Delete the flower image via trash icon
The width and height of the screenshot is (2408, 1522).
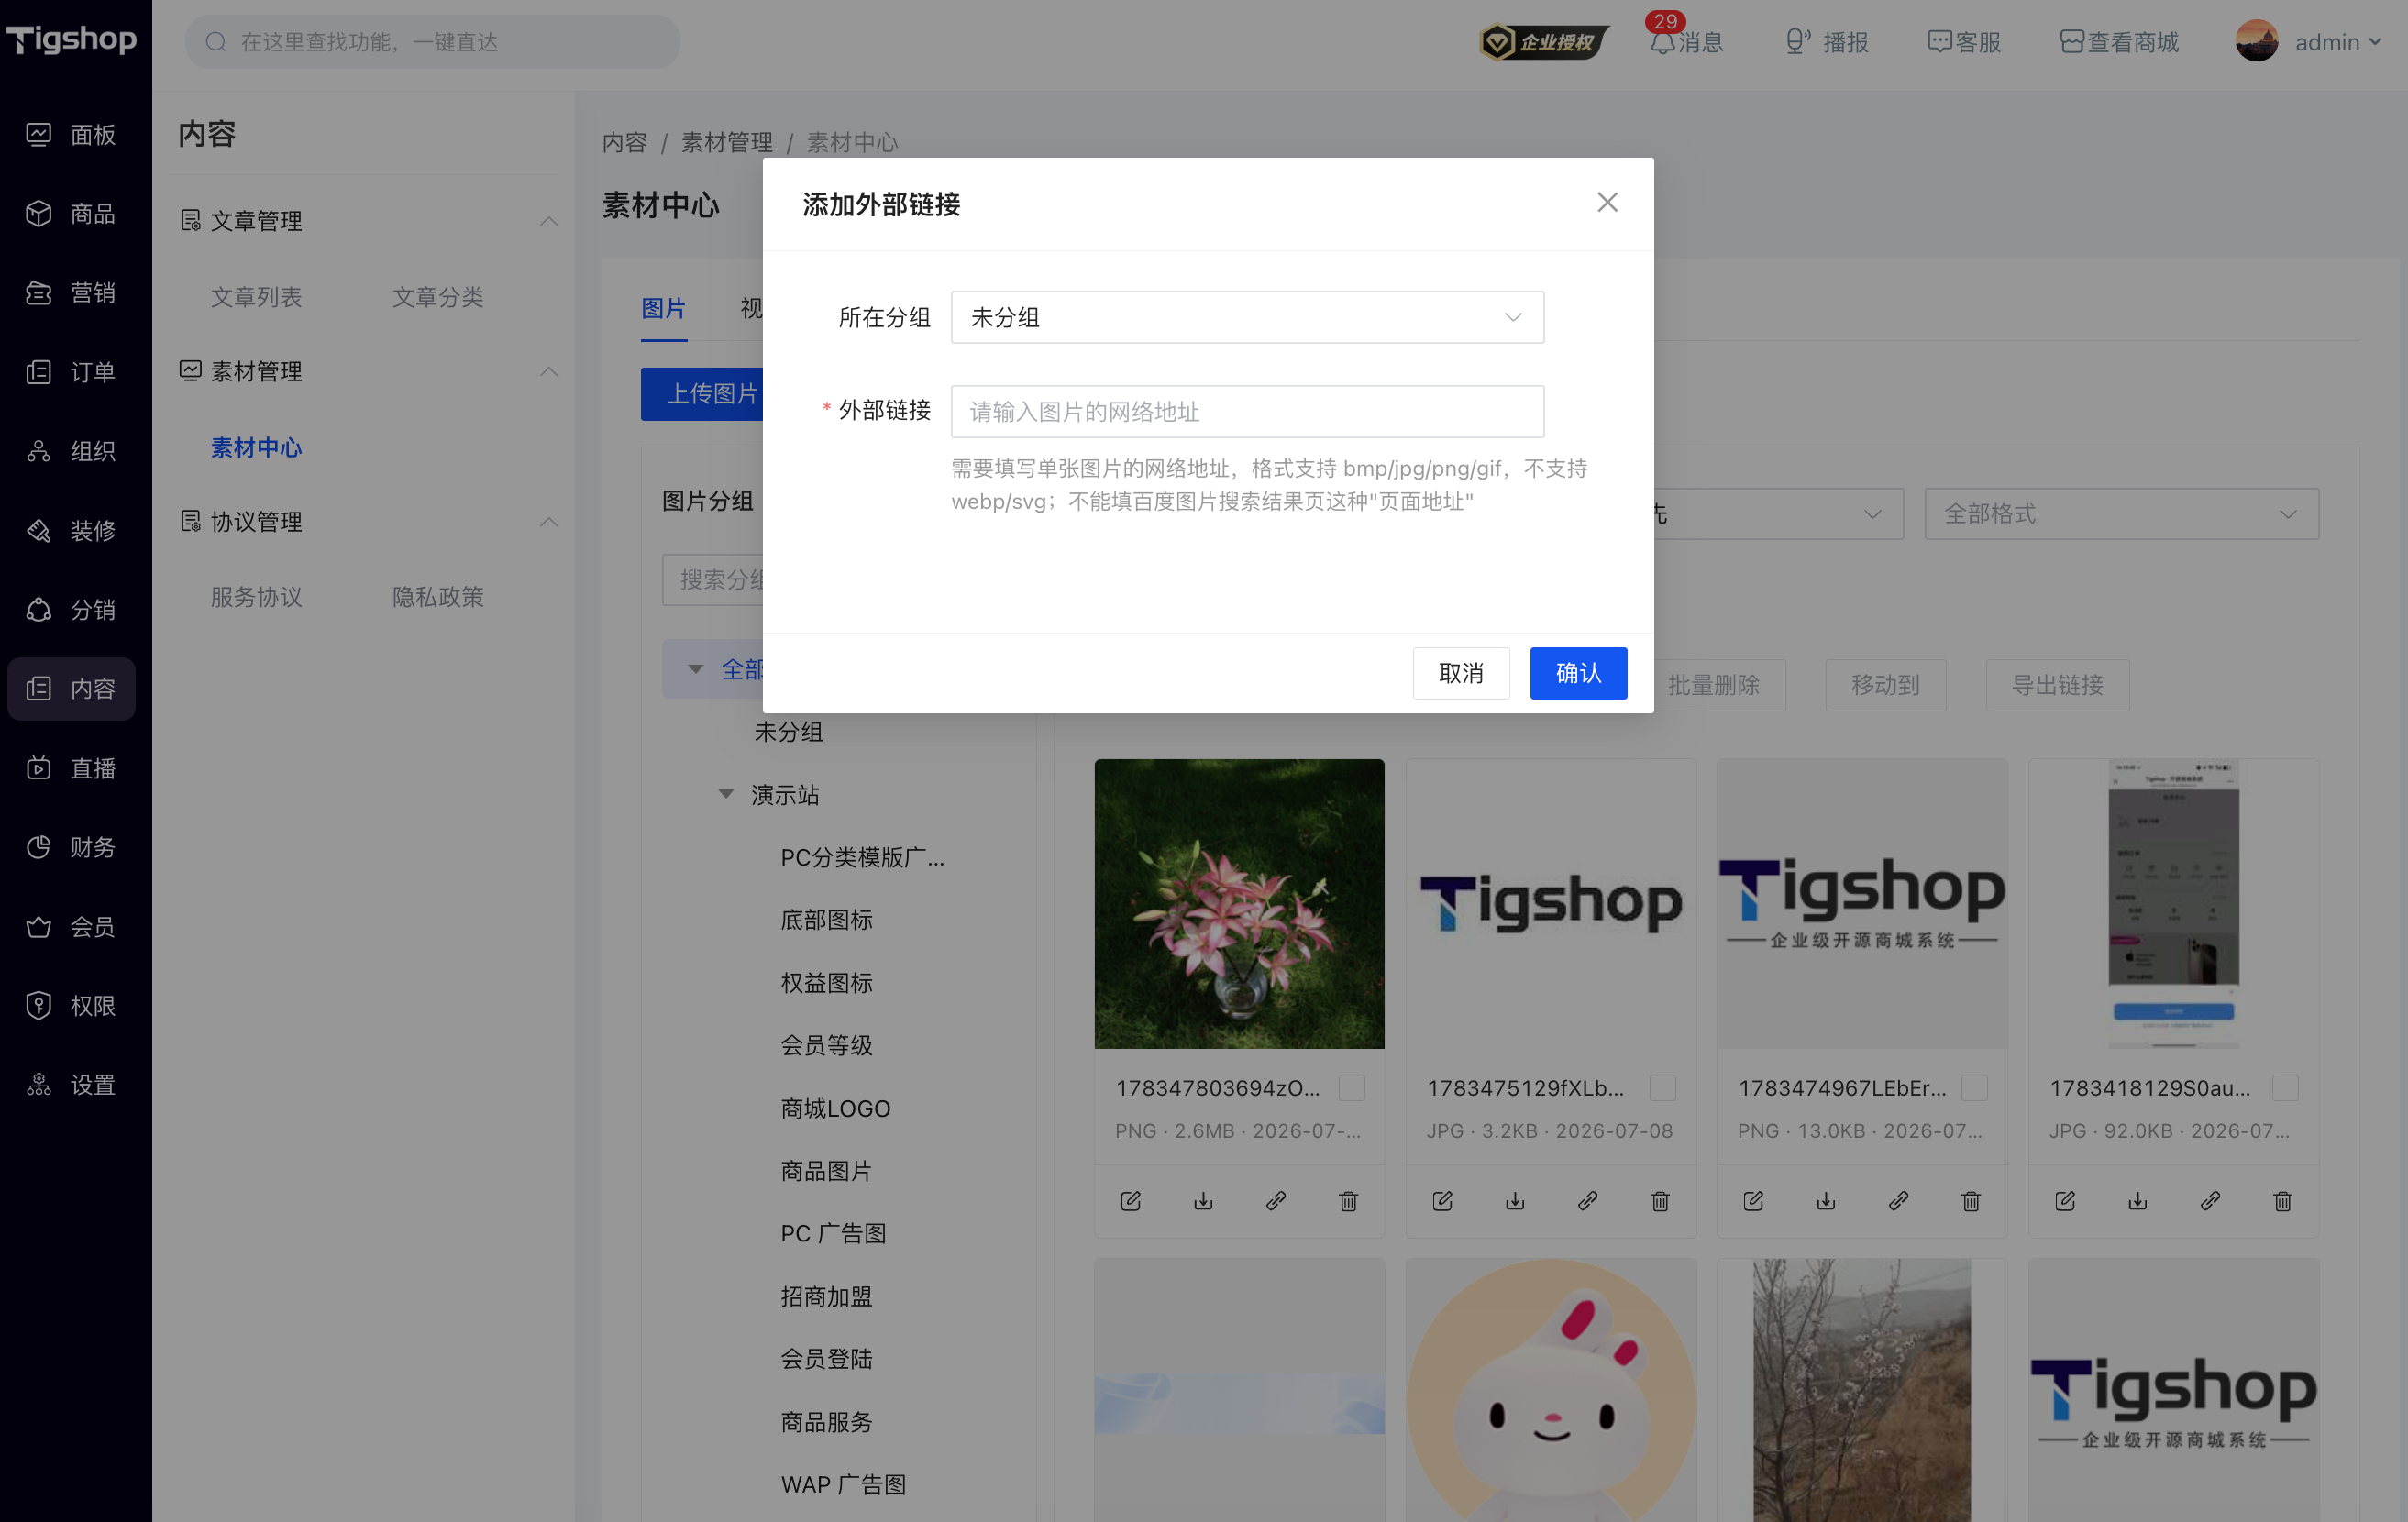pyautogui.click(x=1348, y=1201)
